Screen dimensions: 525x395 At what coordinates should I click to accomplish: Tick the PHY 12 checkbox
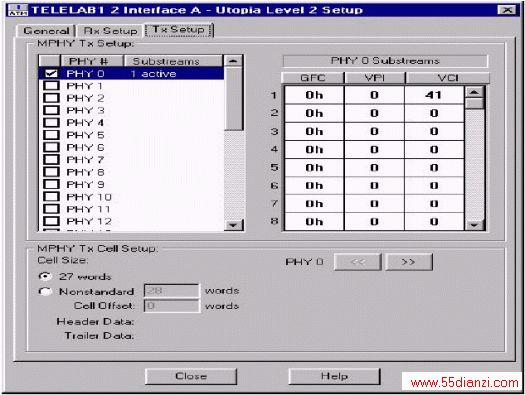click(51, 221)
